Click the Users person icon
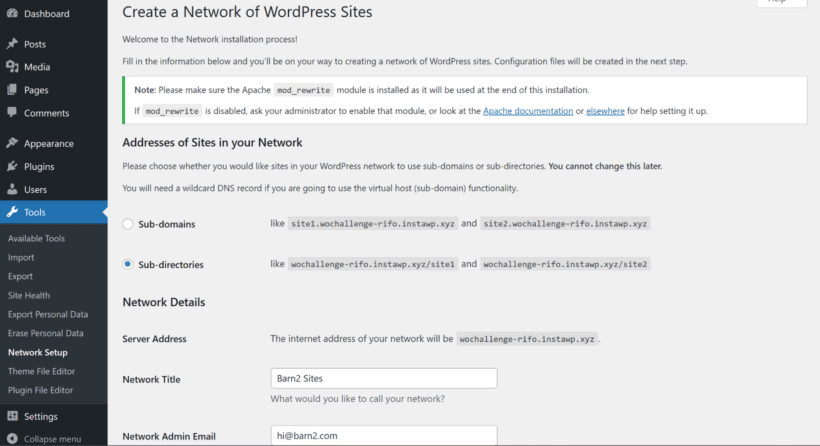Screen dimensions: 820x446 click(12, 189)
